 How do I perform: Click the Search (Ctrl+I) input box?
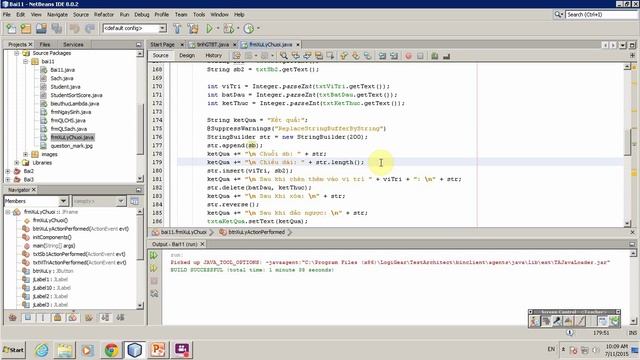coord(602,15)
